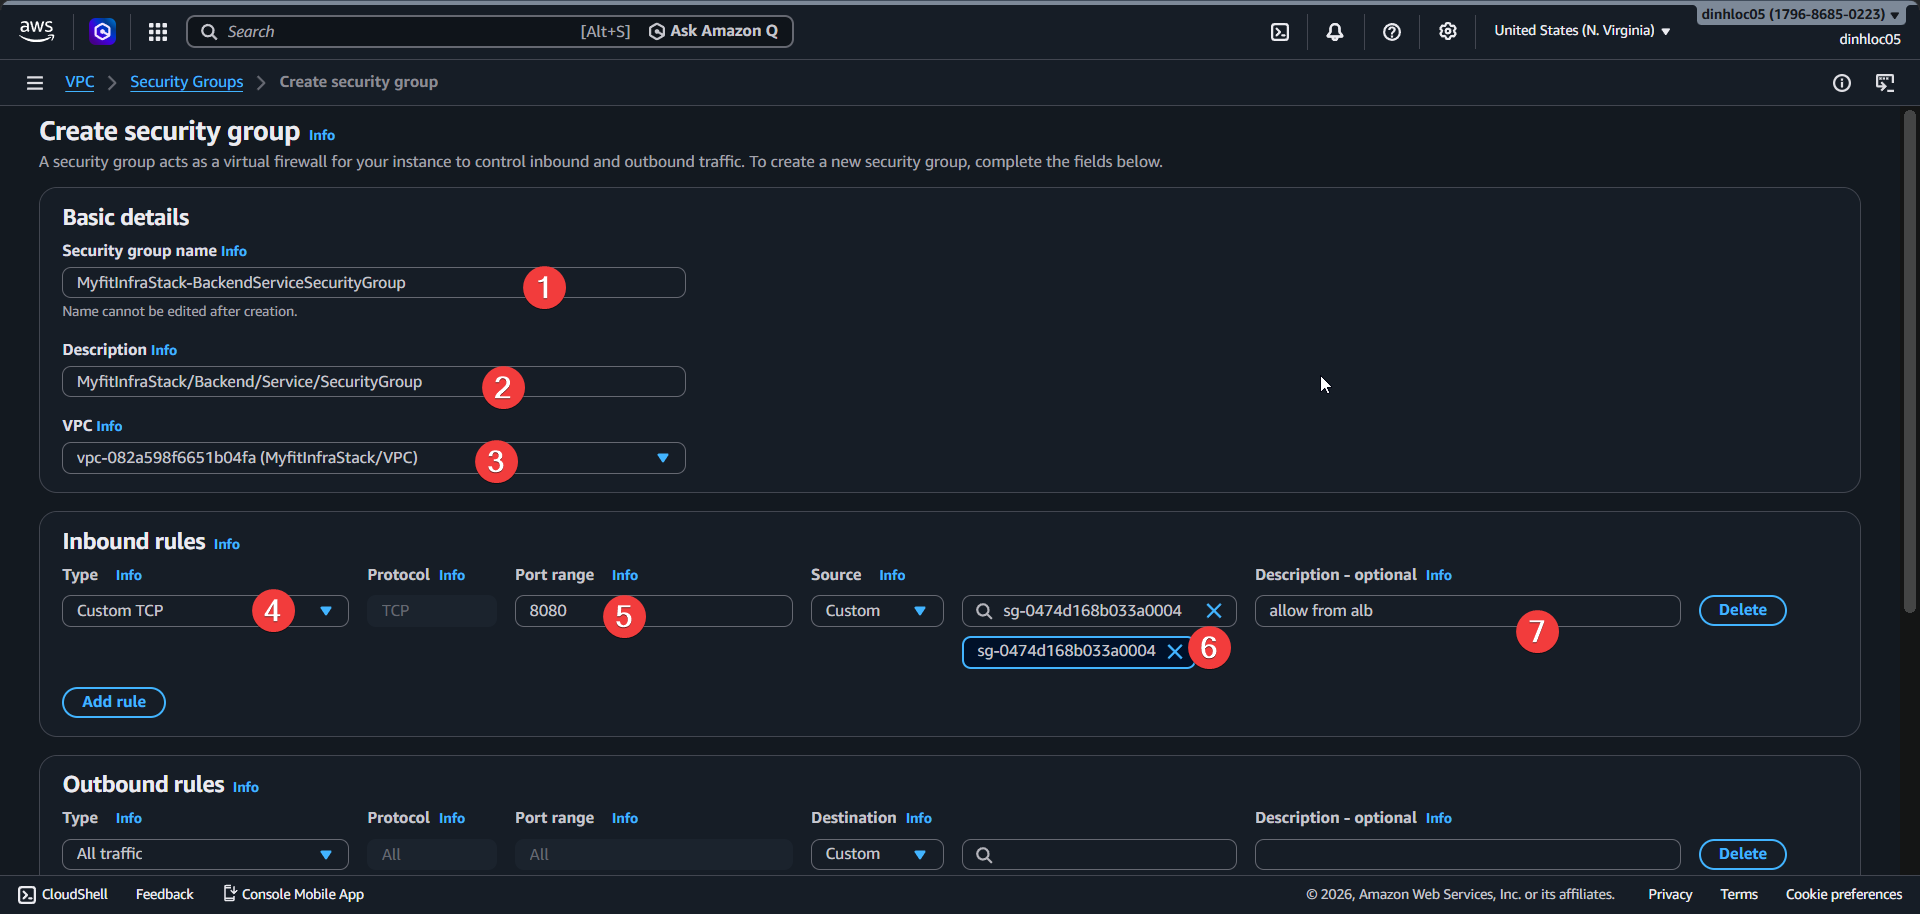Navigate to VPC breadcrumb link
Screen dimensions: 1920x914
point(80,82)
